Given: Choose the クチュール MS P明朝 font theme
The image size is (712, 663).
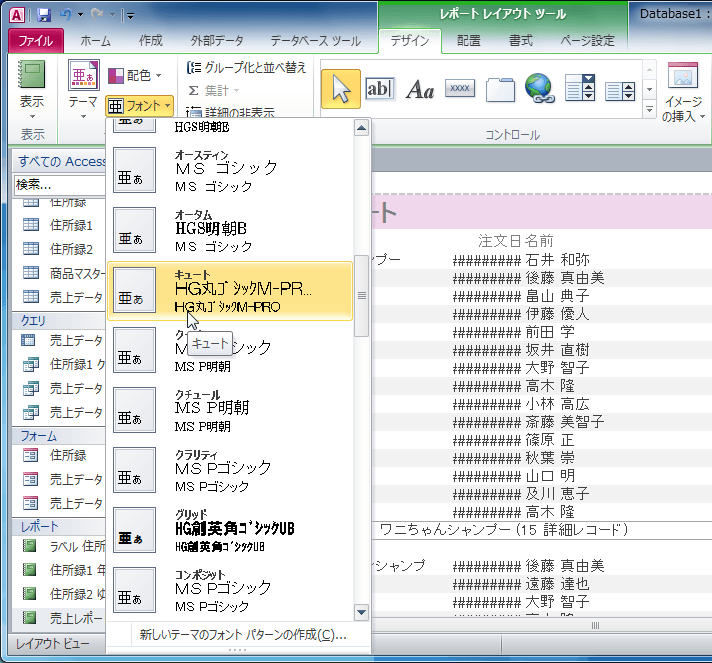Looking at the screenshot, I should tap(230, 410).
